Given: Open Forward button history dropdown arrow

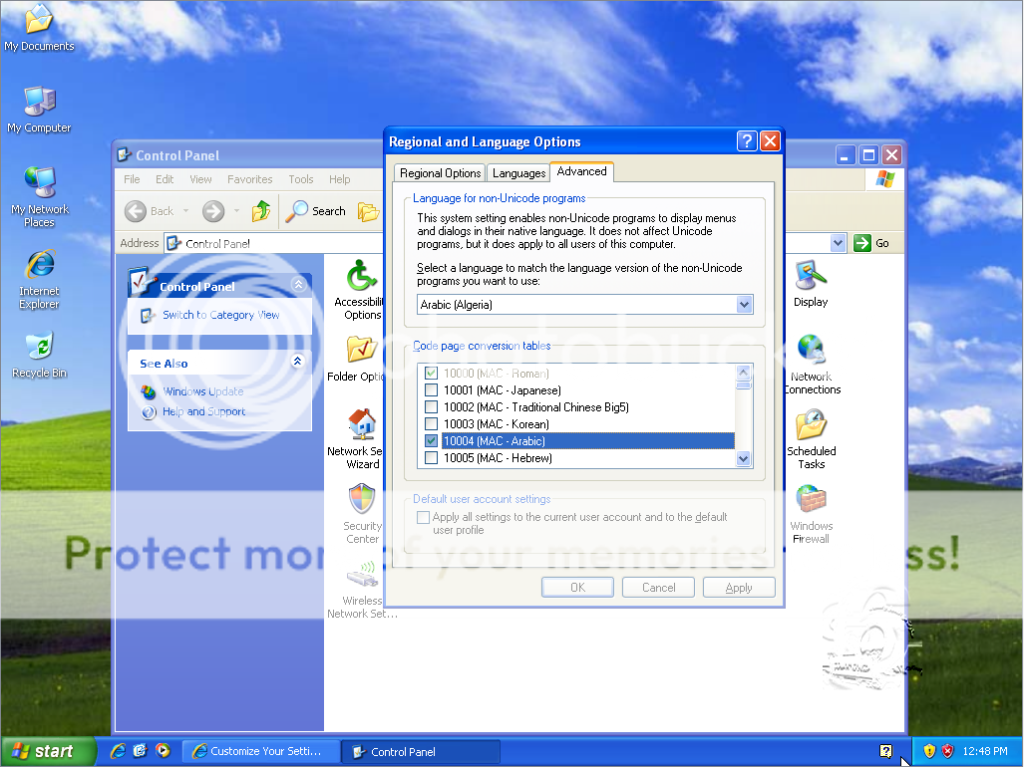Looking at the screenshot, I should click(236, 211).
